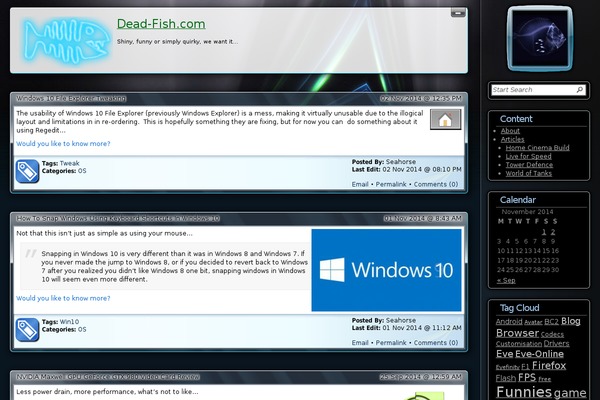Click the tag icon in File Explorer post
600x400 pixels.
pyautogui.click(x=27, y=171)
